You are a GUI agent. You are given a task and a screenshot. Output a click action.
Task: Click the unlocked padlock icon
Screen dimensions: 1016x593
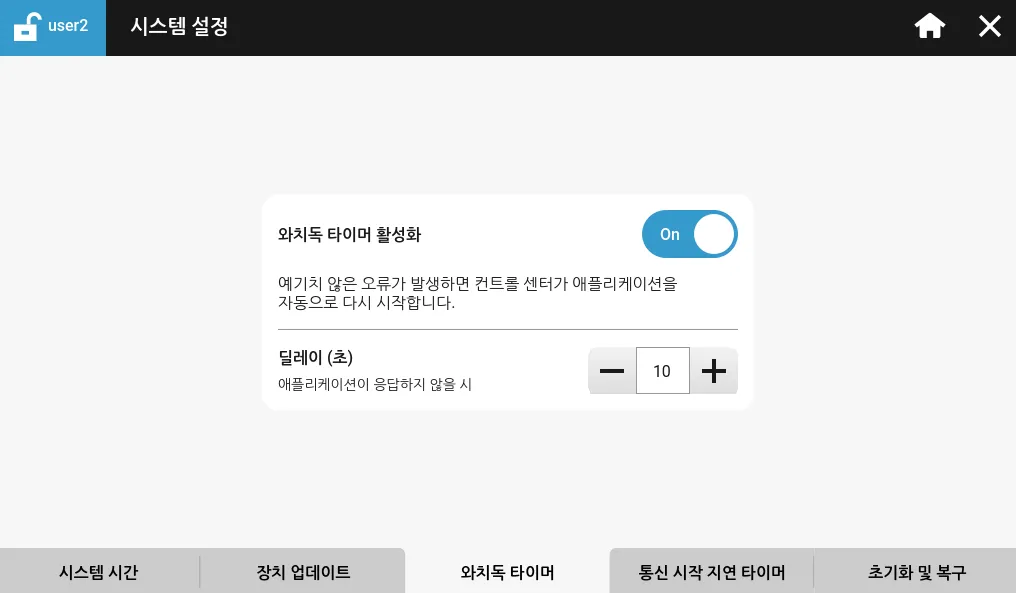tap(27, 27)
